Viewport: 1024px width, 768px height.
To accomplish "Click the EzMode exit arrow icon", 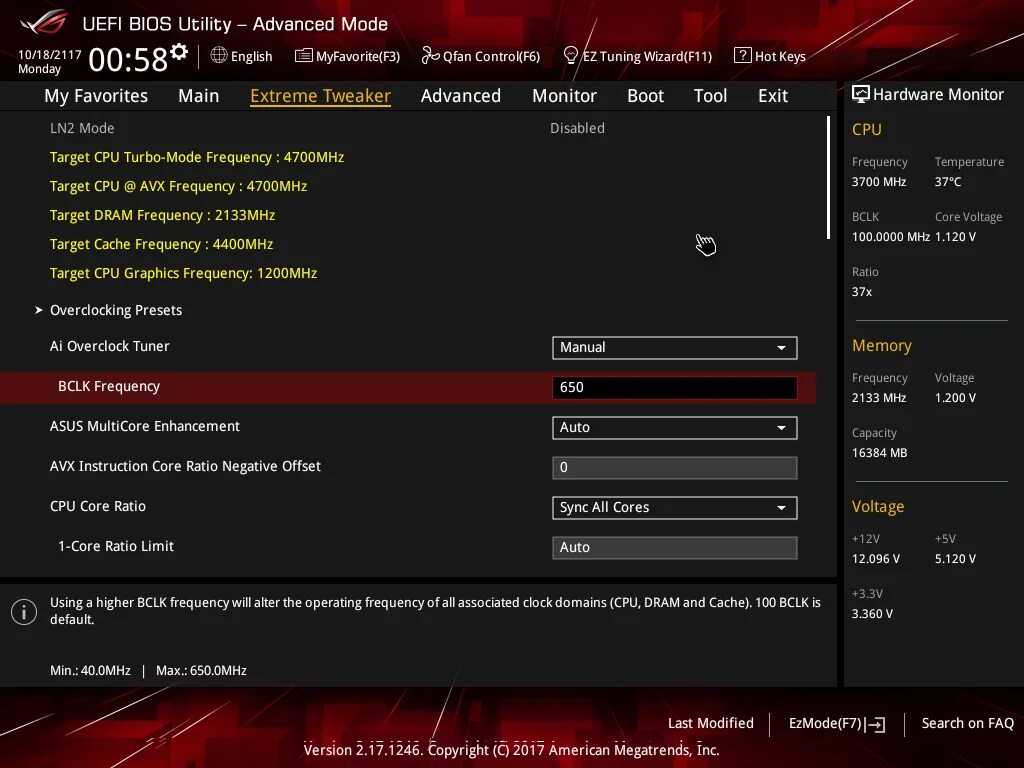I will coord(876,724).
